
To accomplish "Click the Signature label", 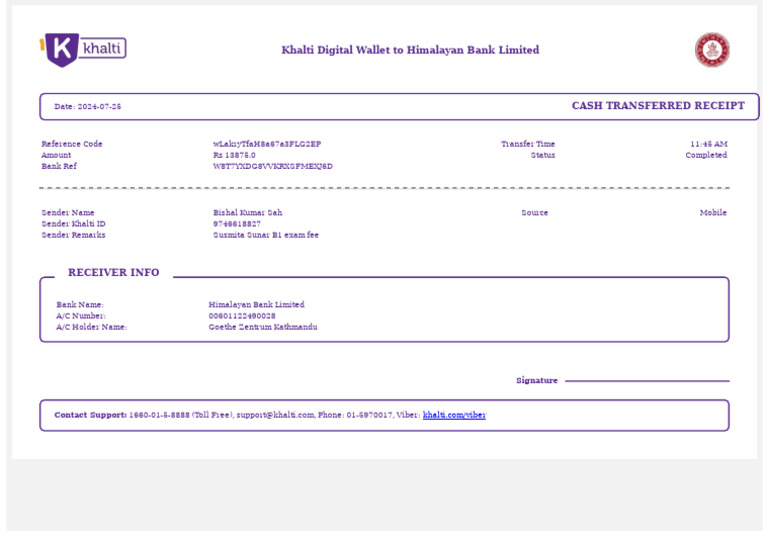I will (x=537, y=380).
